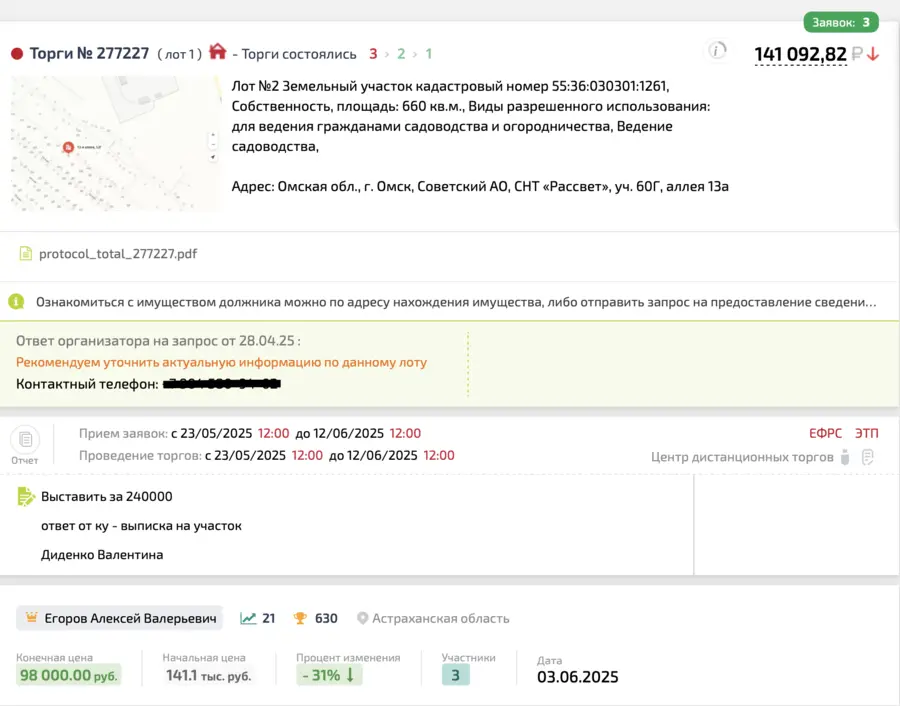Click the Проведение торгов date range
Screen dimensions: 900x706
tap(329, 455)
